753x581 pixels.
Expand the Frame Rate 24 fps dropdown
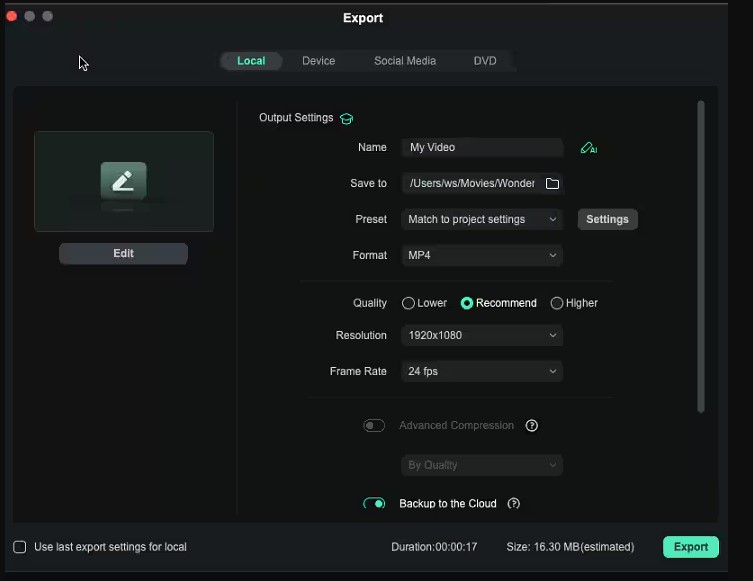click(x=482, y=371)
